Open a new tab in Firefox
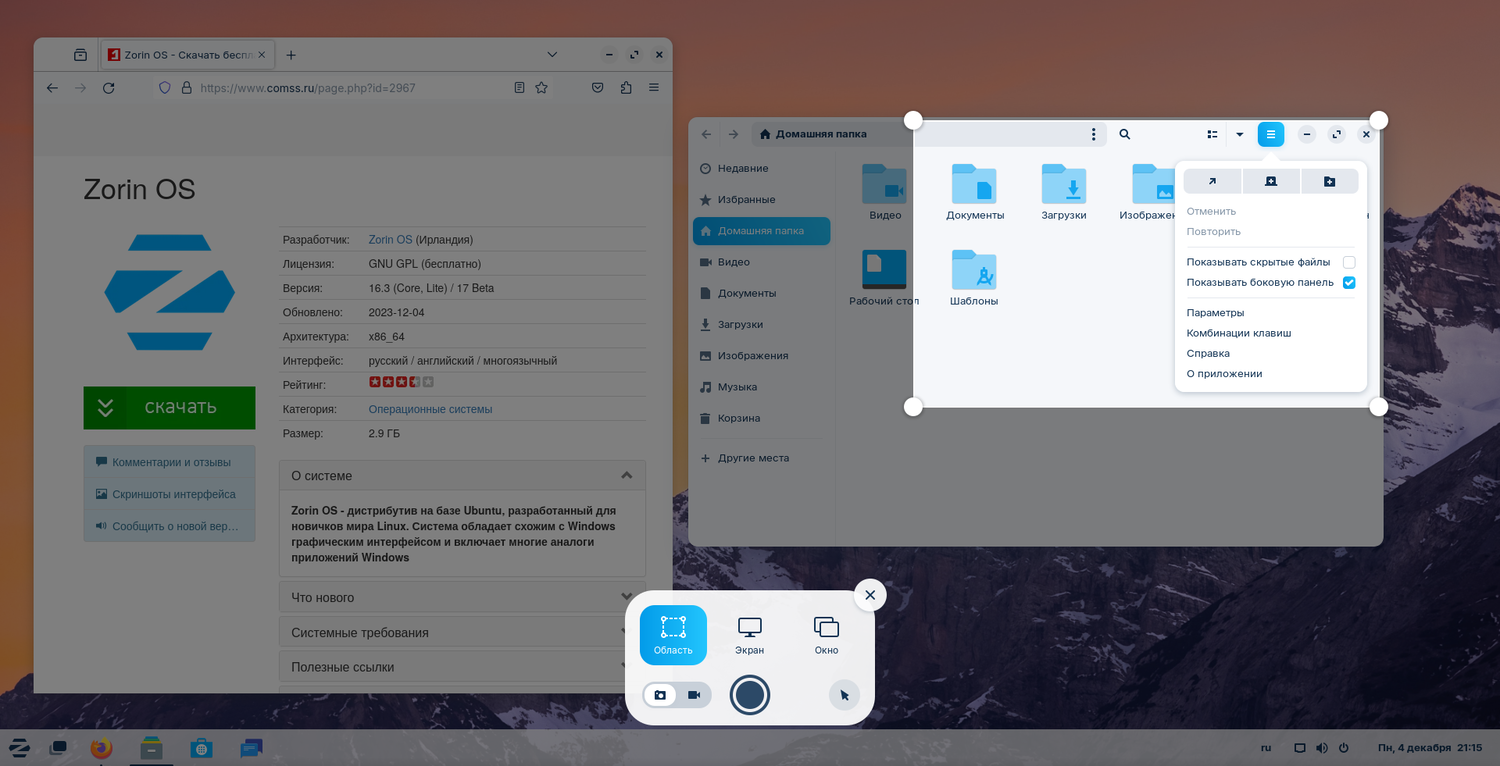 (x=291, y=55)
